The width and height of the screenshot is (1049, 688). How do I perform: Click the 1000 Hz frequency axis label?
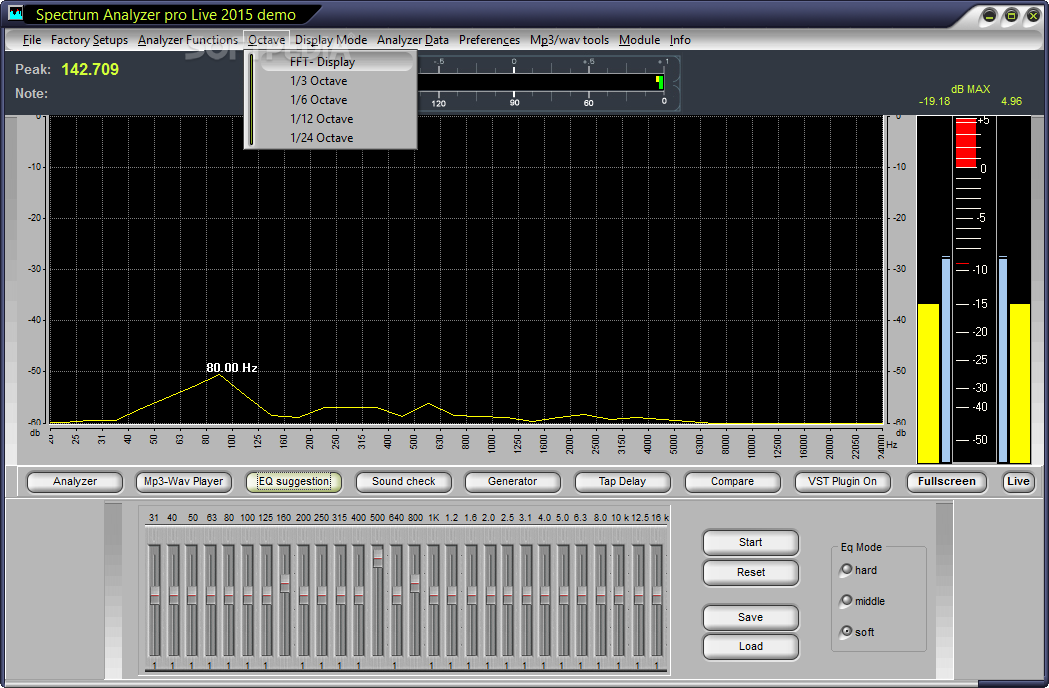click(x=491, y=444)
